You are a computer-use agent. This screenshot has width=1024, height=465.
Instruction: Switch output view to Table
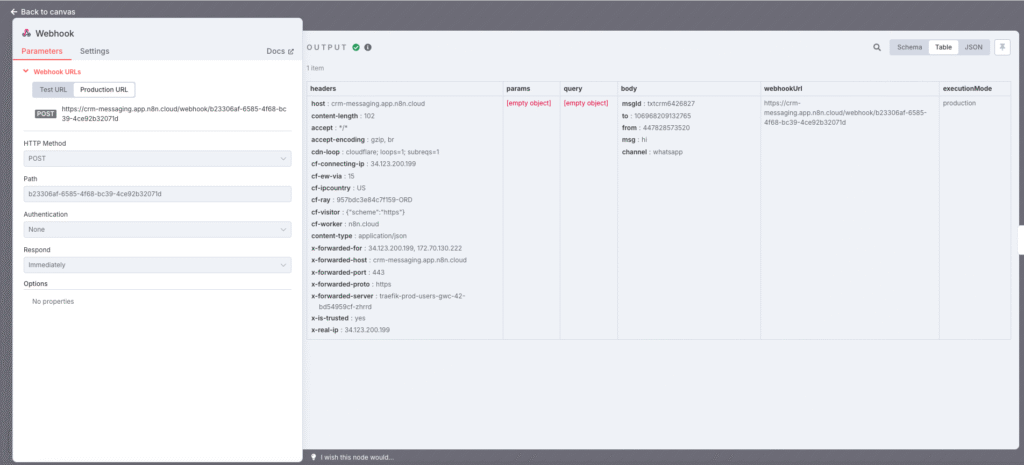(943, 47)
